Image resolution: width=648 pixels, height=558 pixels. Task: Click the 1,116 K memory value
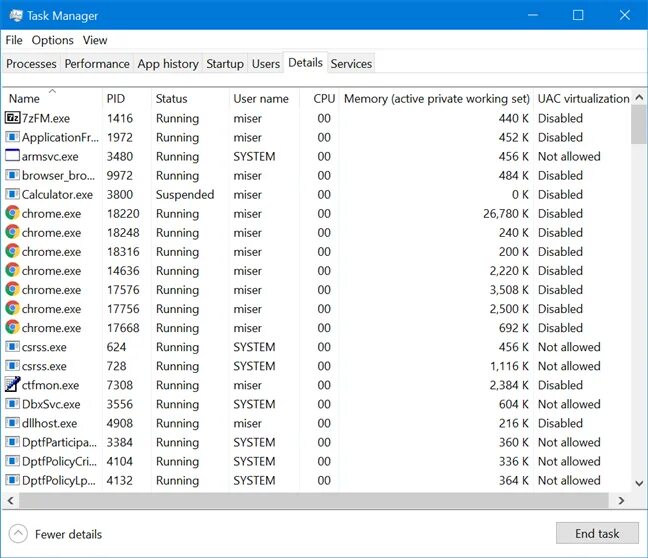509,366
